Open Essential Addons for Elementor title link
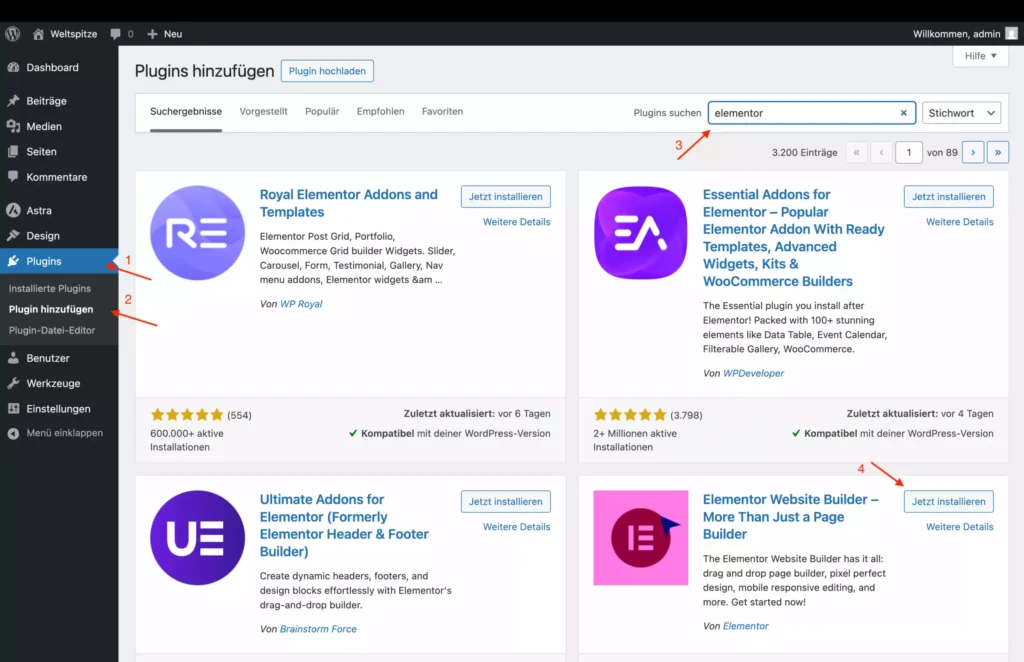This screenshot has width=1024, height=662. (x=793, y=238)
